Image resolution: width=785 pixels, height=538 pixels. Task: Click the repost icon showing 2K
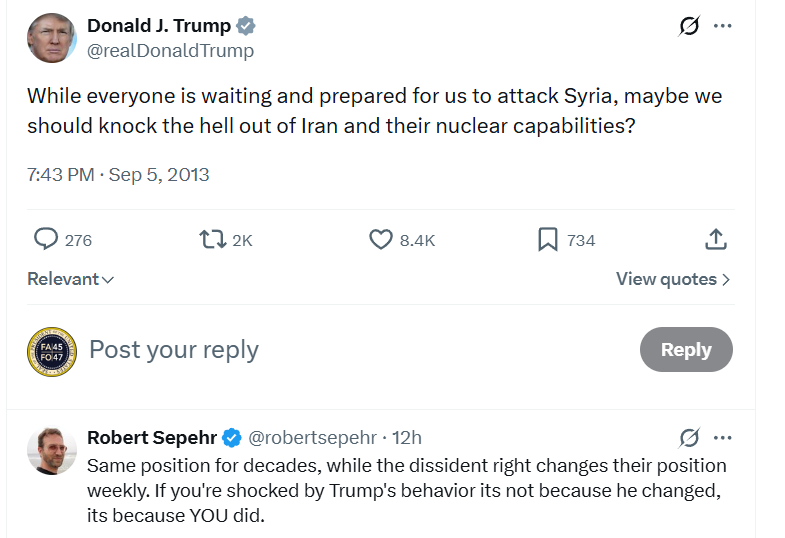coord(211,239)
